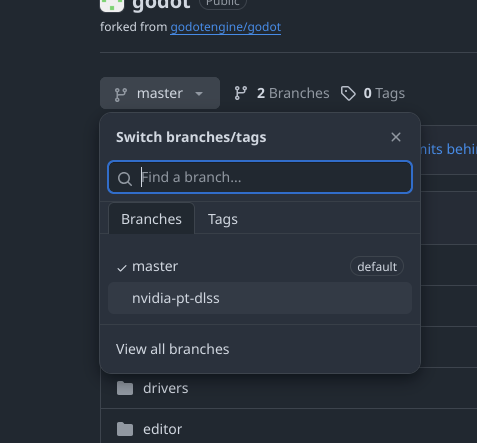Collapse the master branch dropdown button
This screenshot has width=477, height=443.
point(160,93)
